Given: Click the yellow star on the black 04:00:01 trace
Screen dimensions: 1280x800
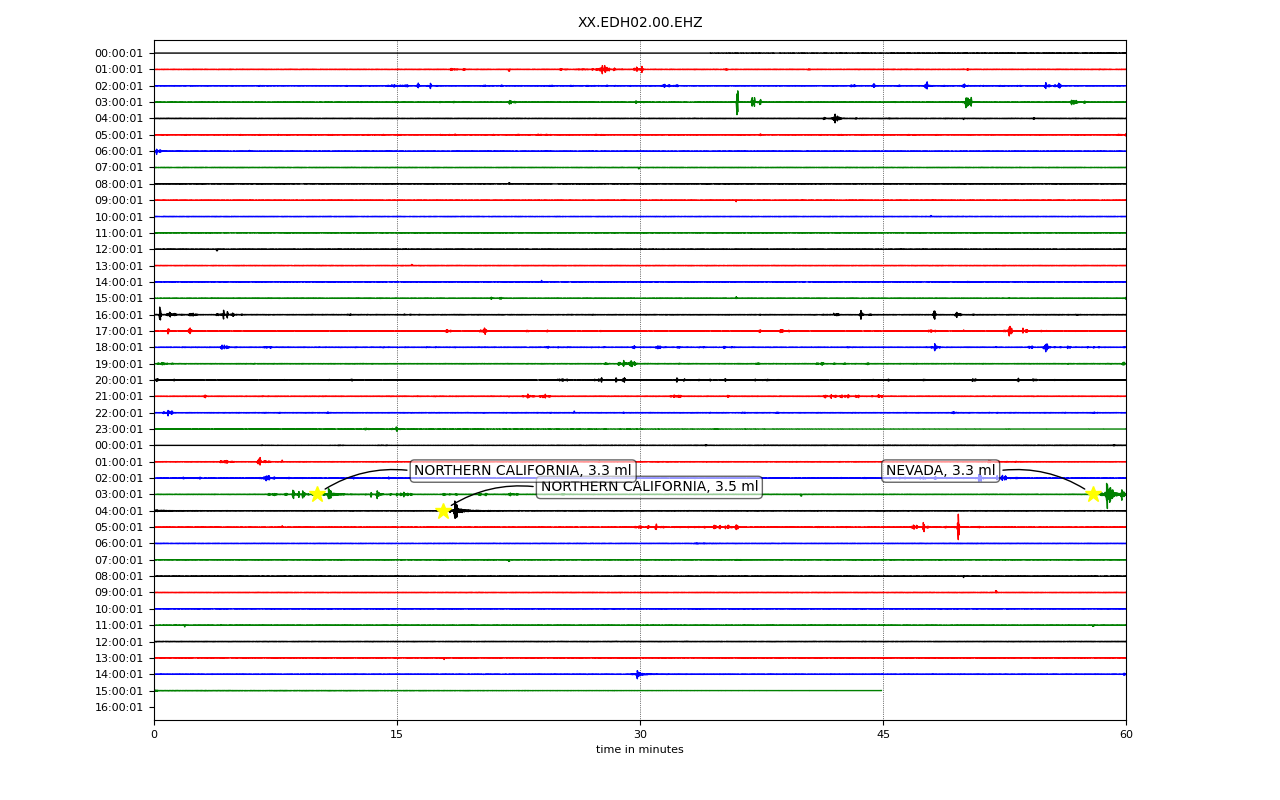Looking at the screenshot, I should click(x=443, y=511).
